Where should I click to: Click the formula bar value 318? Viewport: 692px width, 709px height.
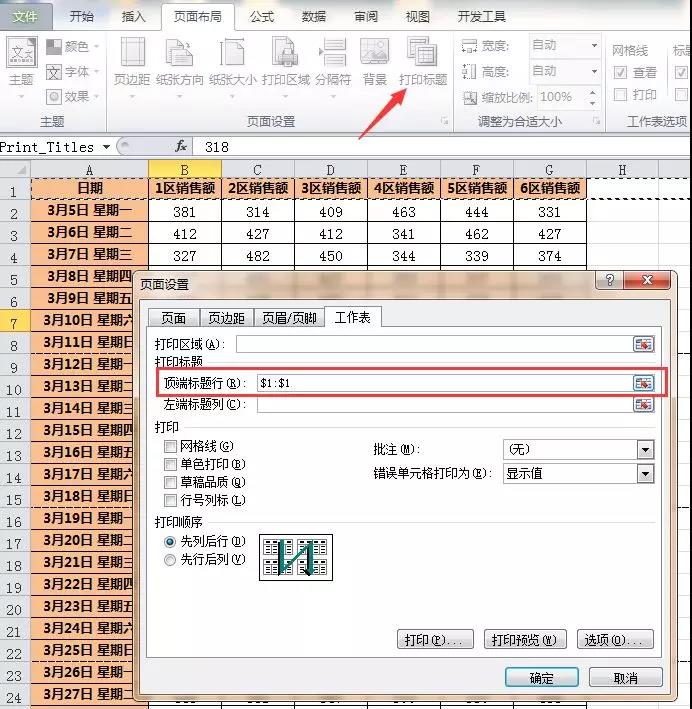click(x=216, y=147)
